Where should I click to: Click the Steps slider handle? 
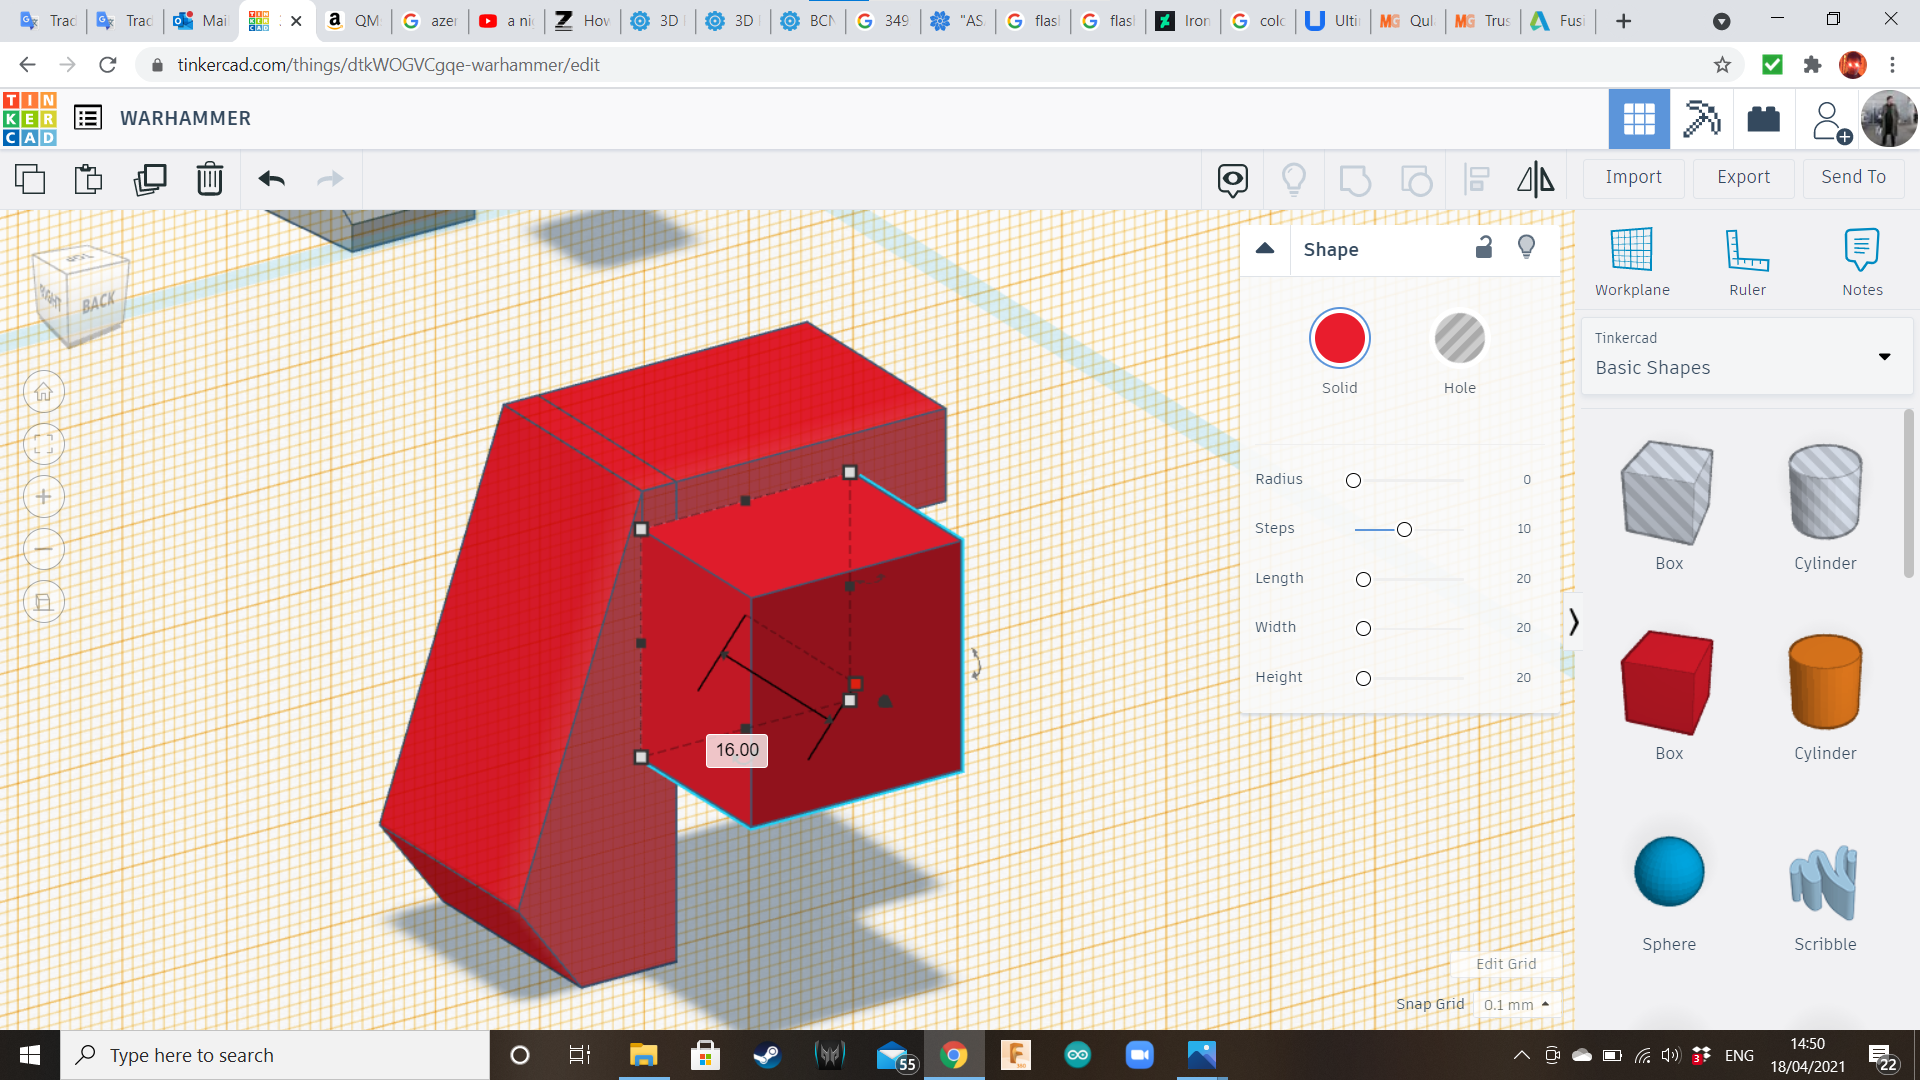[1404, 529]
